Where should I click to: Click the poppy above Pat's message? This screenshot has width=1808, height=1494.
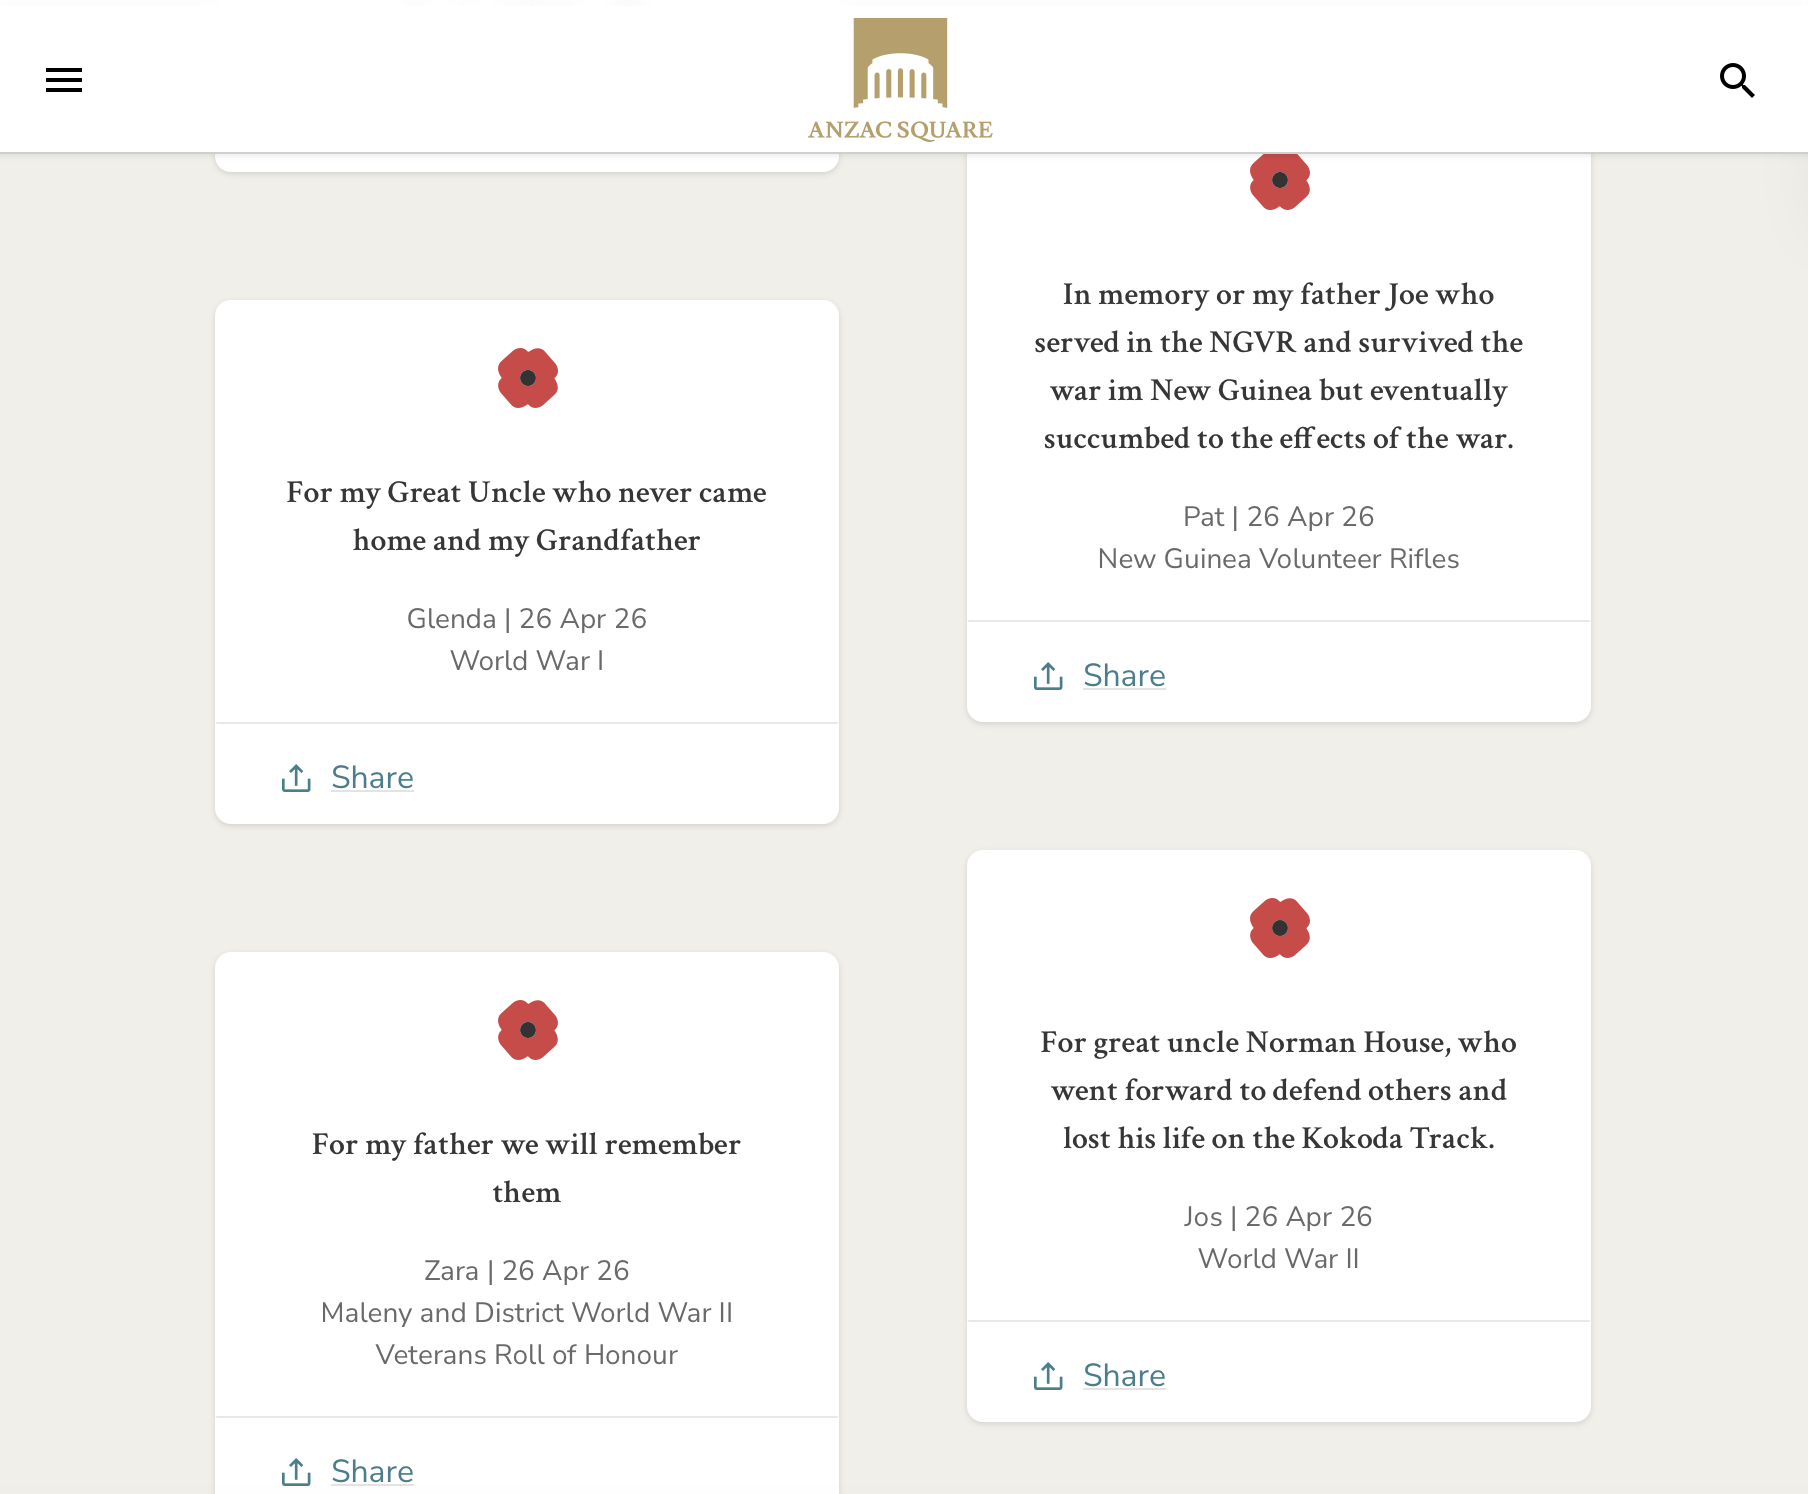pyautogui.click(x=1280, y=181)
